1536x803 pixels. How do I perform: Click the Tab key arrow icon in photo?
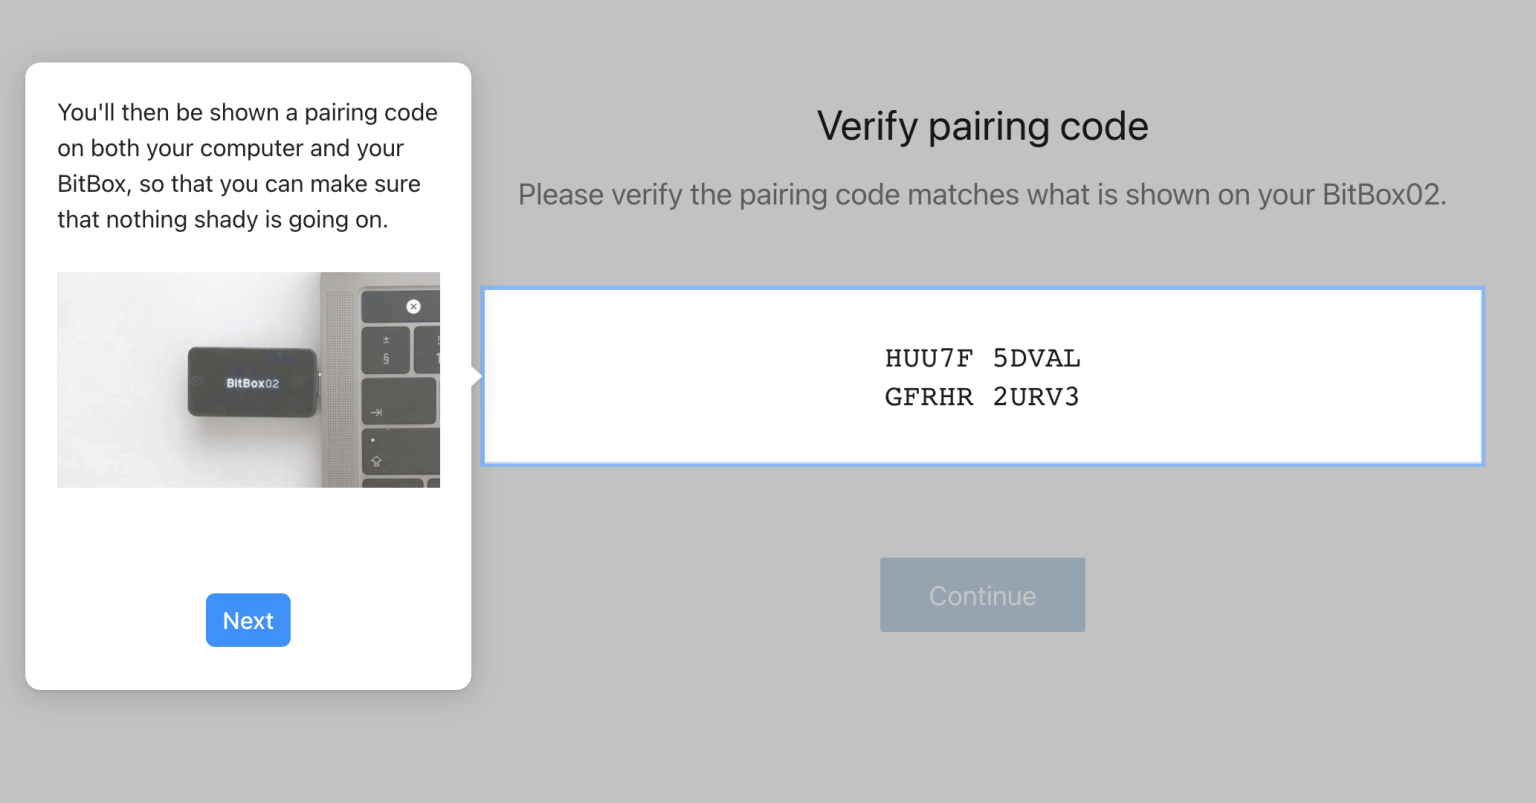pos(377,412)
